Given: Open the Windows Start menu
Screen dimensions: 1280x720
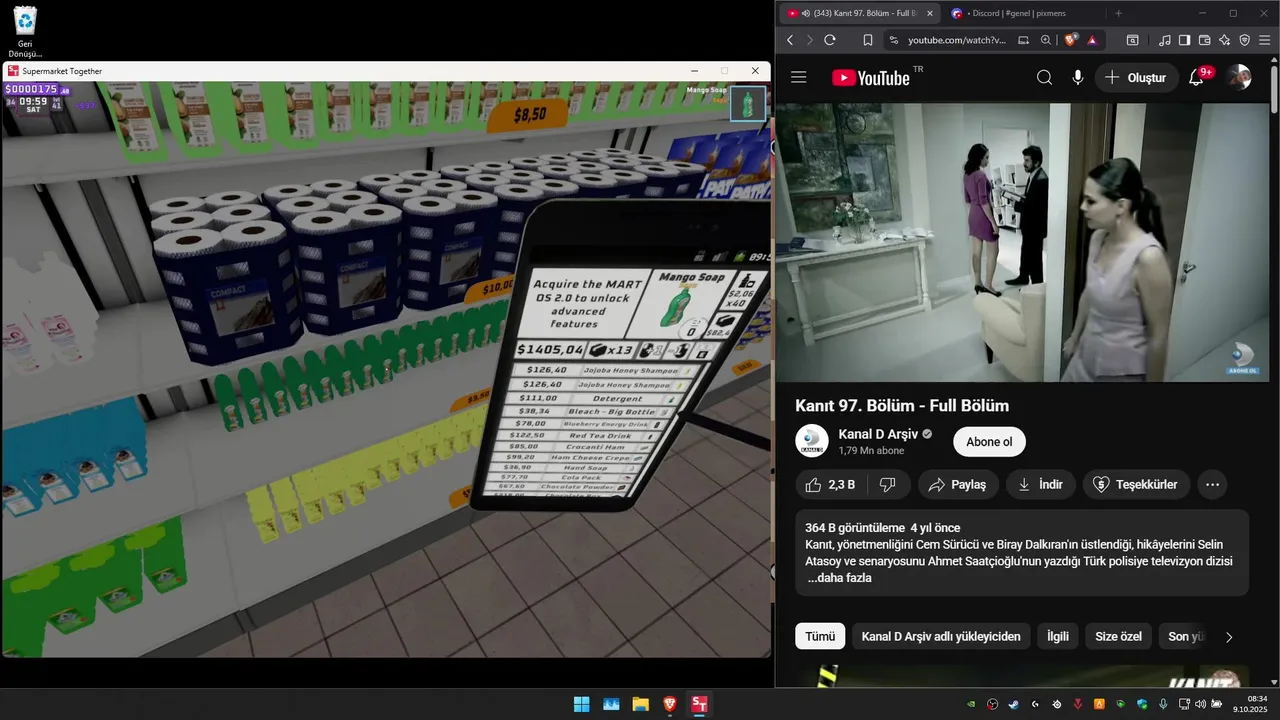Looking at the screenshot, I should tap(581, 704).
